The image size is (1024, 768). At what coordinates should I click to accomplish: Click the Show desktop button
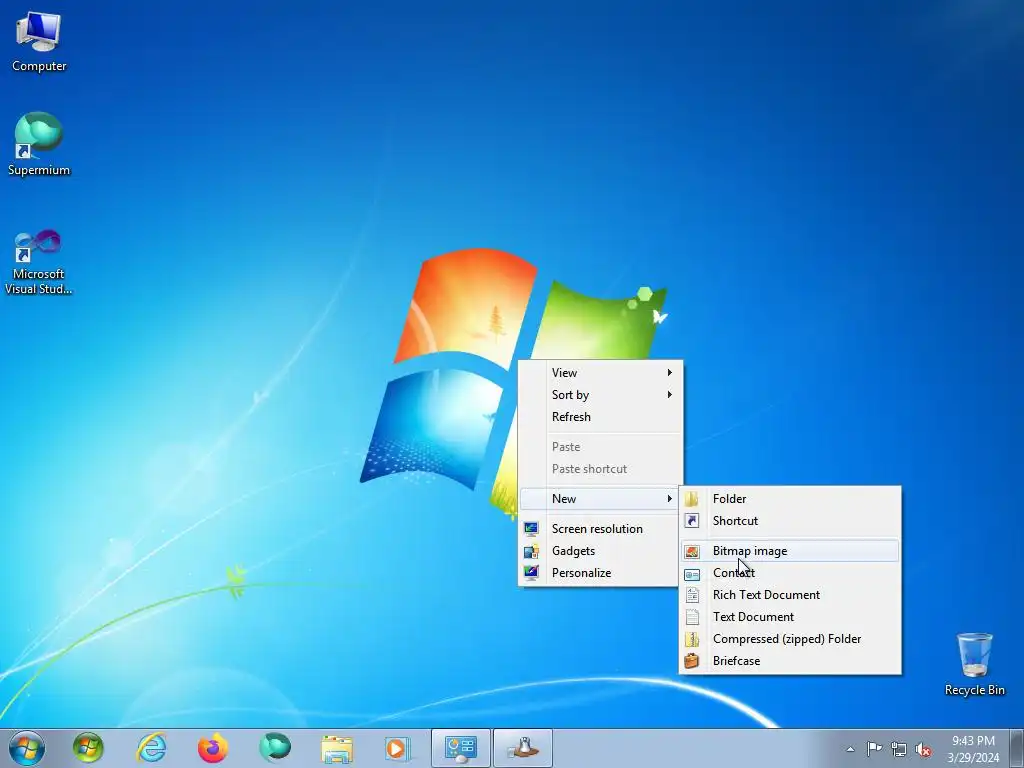tap(1018, 749)
